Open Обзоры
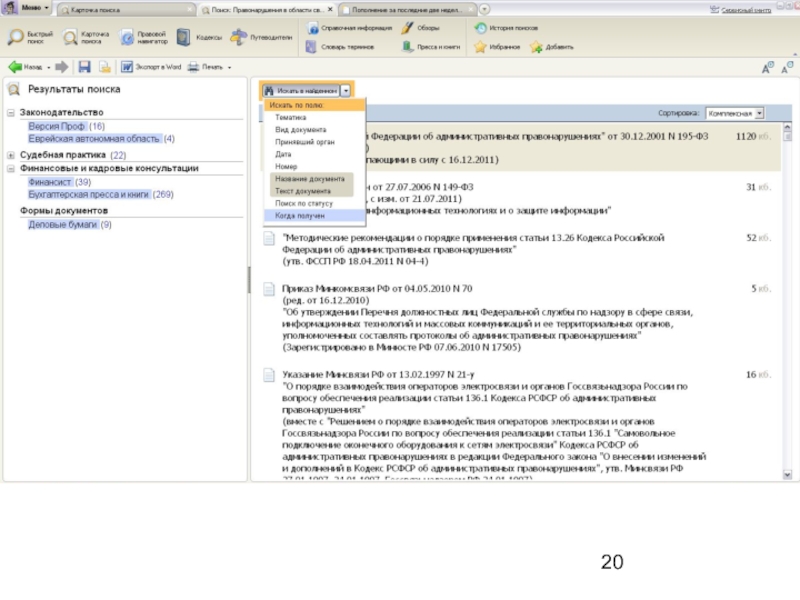800x600 pixels. point(420,28)
